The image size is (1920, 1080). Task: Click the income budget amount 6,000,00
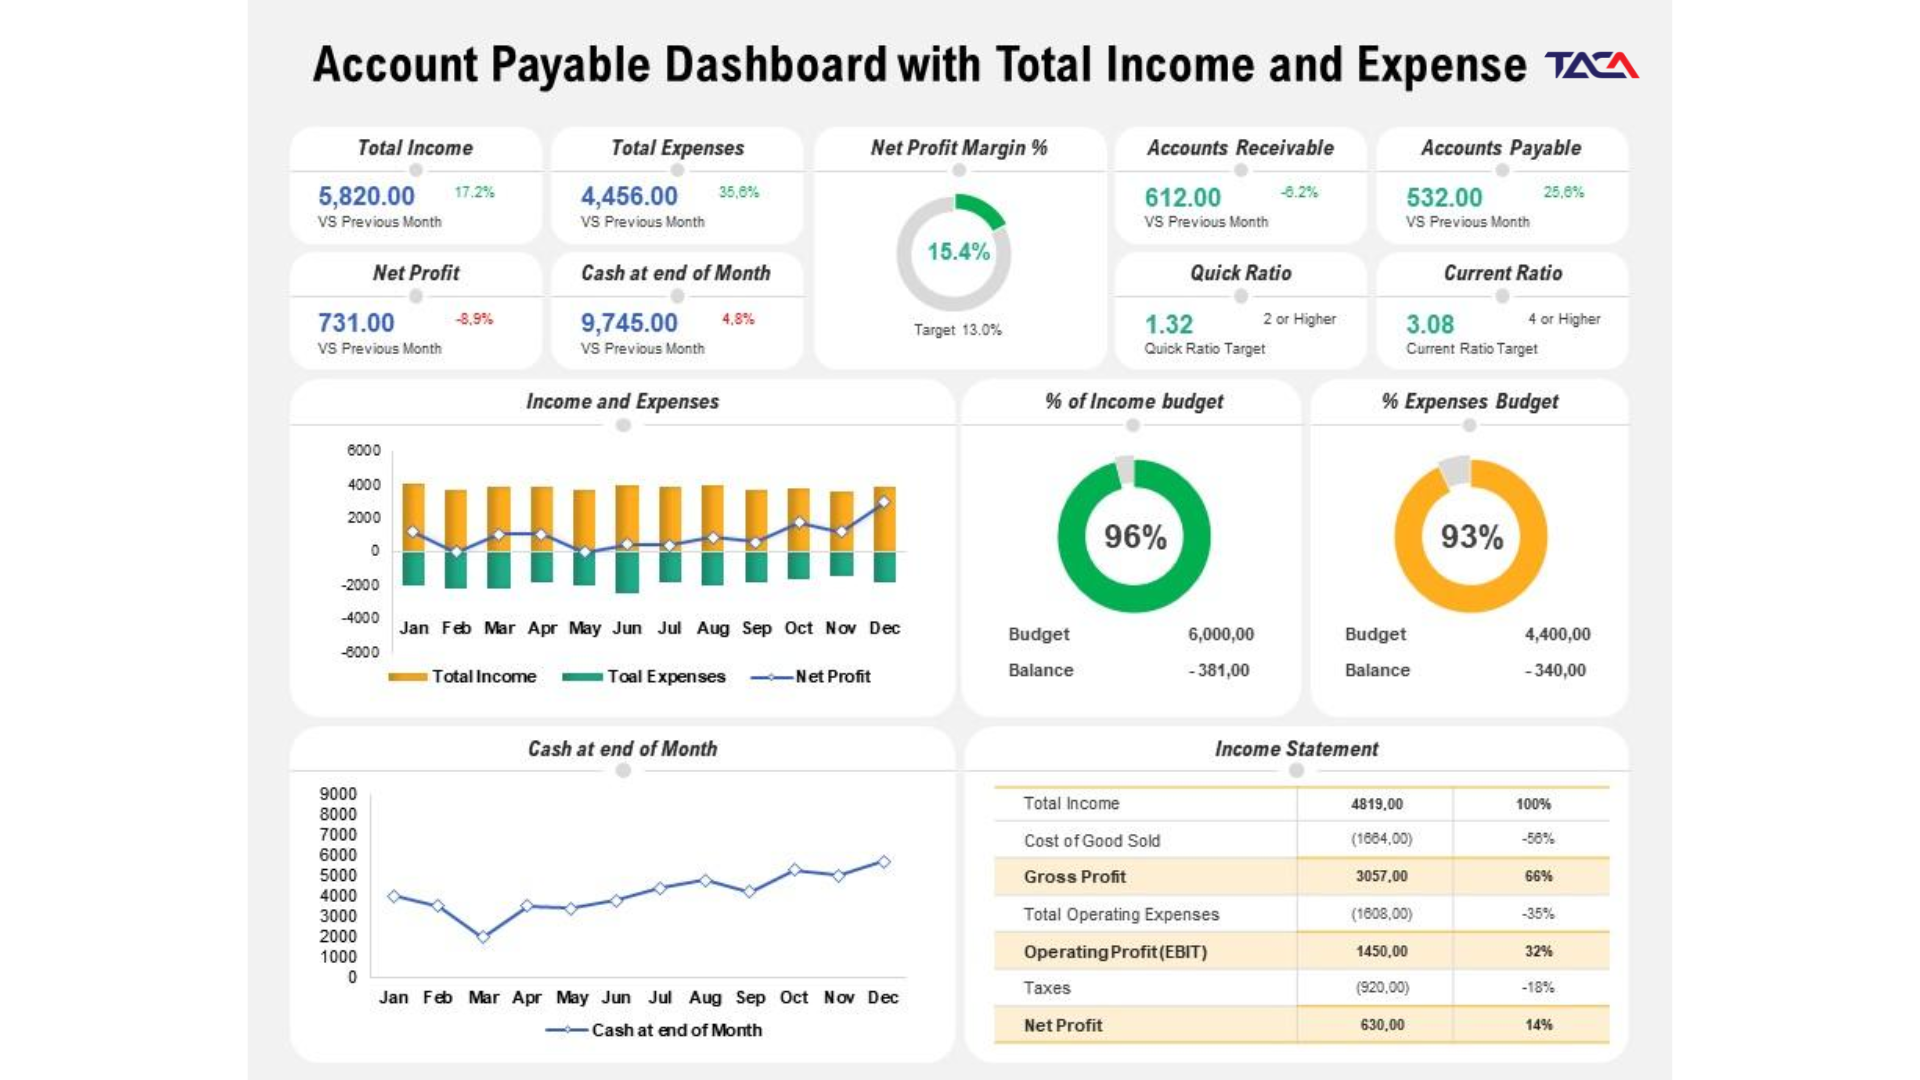1221,634
